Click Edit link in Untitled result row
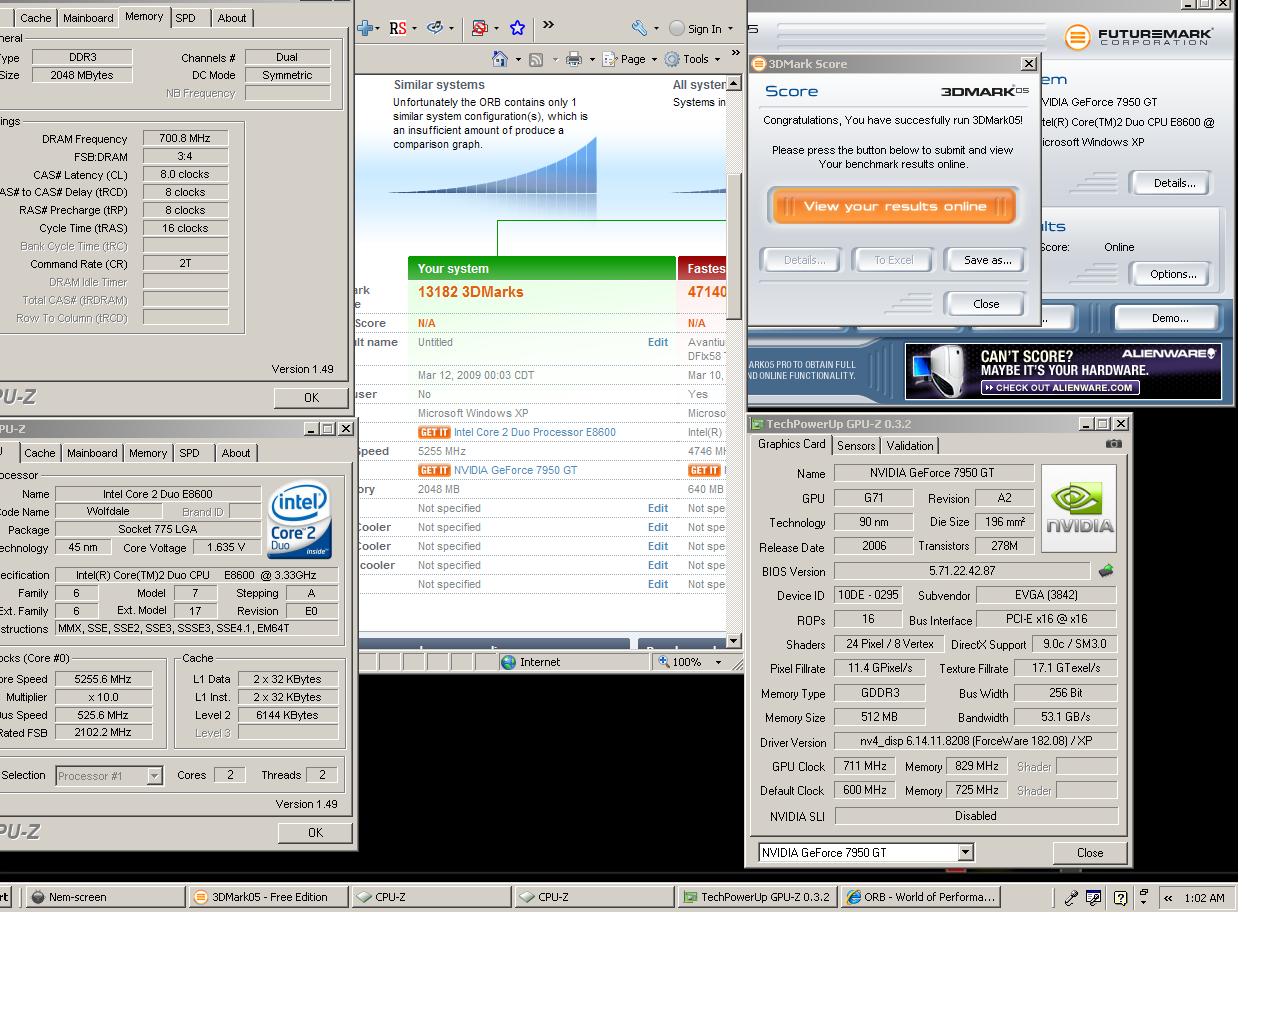Image resolution: width=1280 pixels, height=1024 pixels. (x=657, y=342)
